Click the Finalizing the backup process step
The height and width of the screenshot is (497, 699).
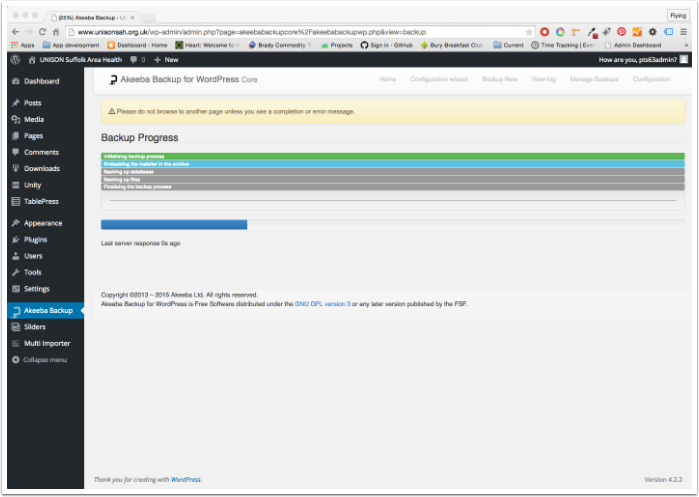click(393, 187)
